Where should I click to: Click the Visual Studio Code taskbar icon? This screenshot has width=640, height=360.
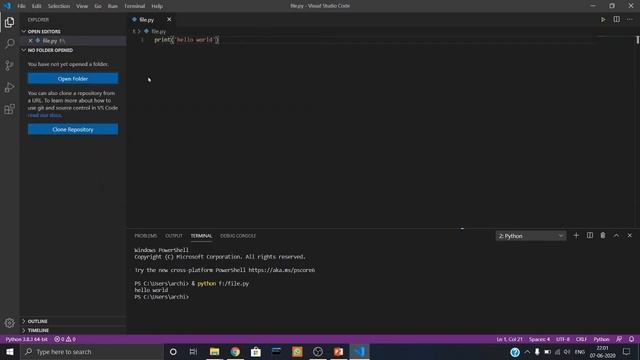pyautogui.click(x=359, y=351)
